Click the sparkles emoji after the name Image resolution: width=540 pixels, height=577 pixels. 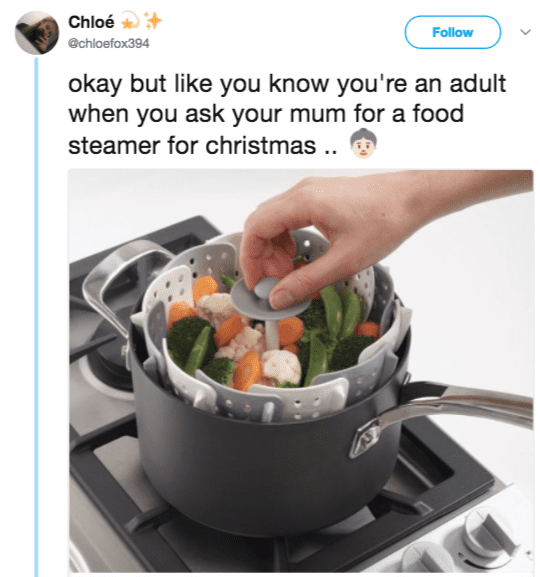tap(152, 20)
